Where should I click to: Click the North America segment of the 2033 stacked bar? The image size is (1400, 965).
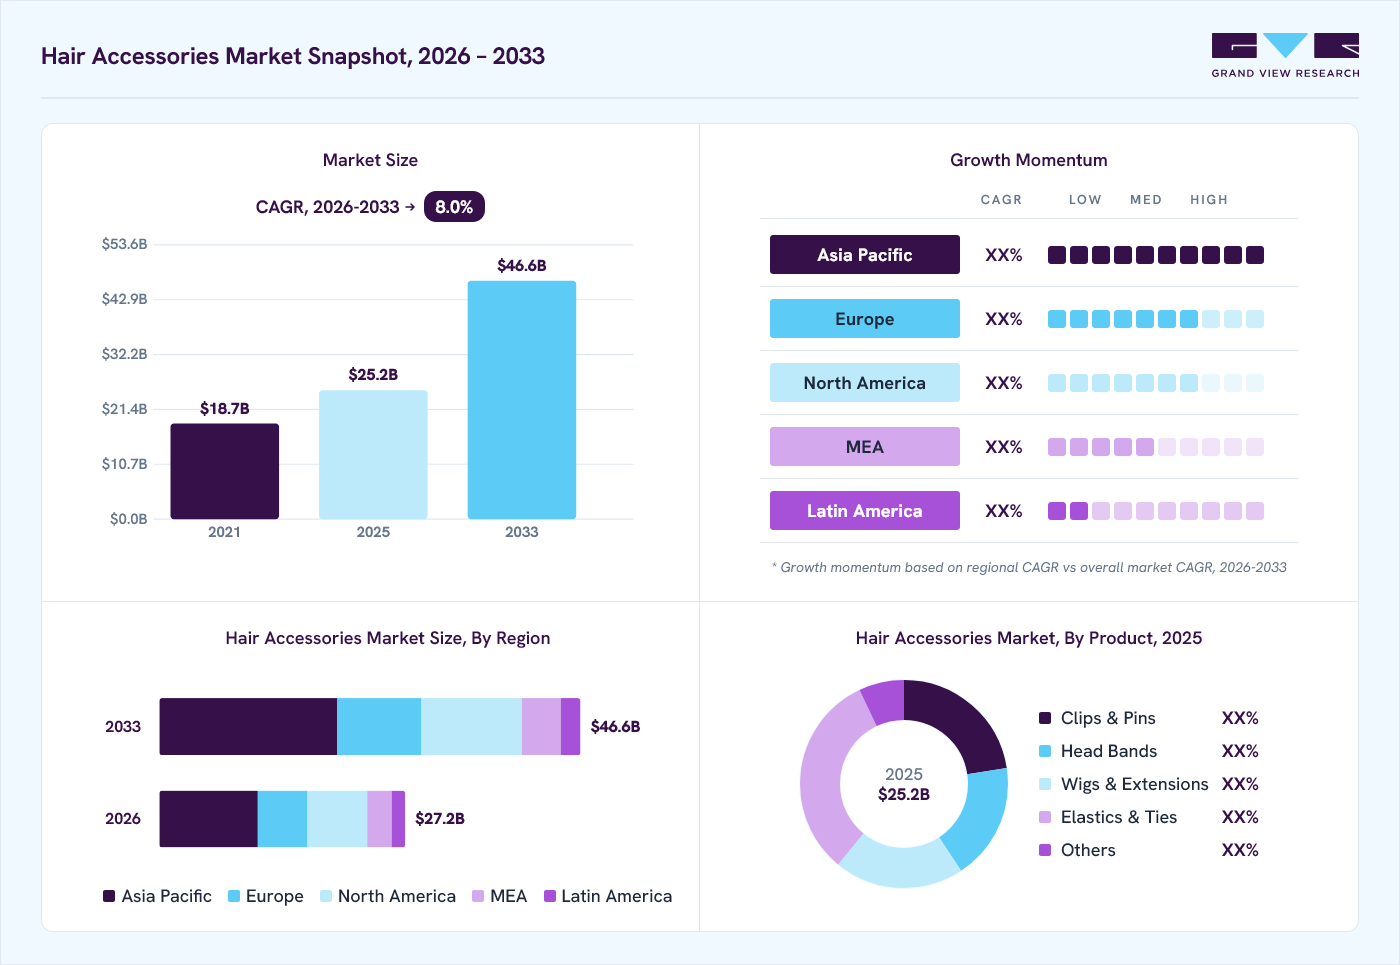[471, 727]
